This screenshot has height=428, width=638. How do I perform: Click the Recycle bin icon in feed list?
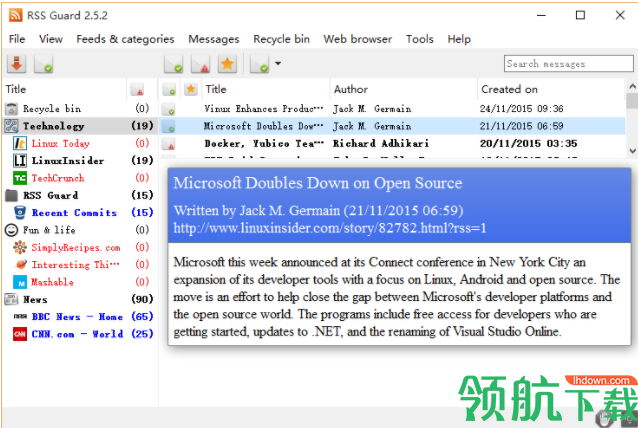coord(11,109)
